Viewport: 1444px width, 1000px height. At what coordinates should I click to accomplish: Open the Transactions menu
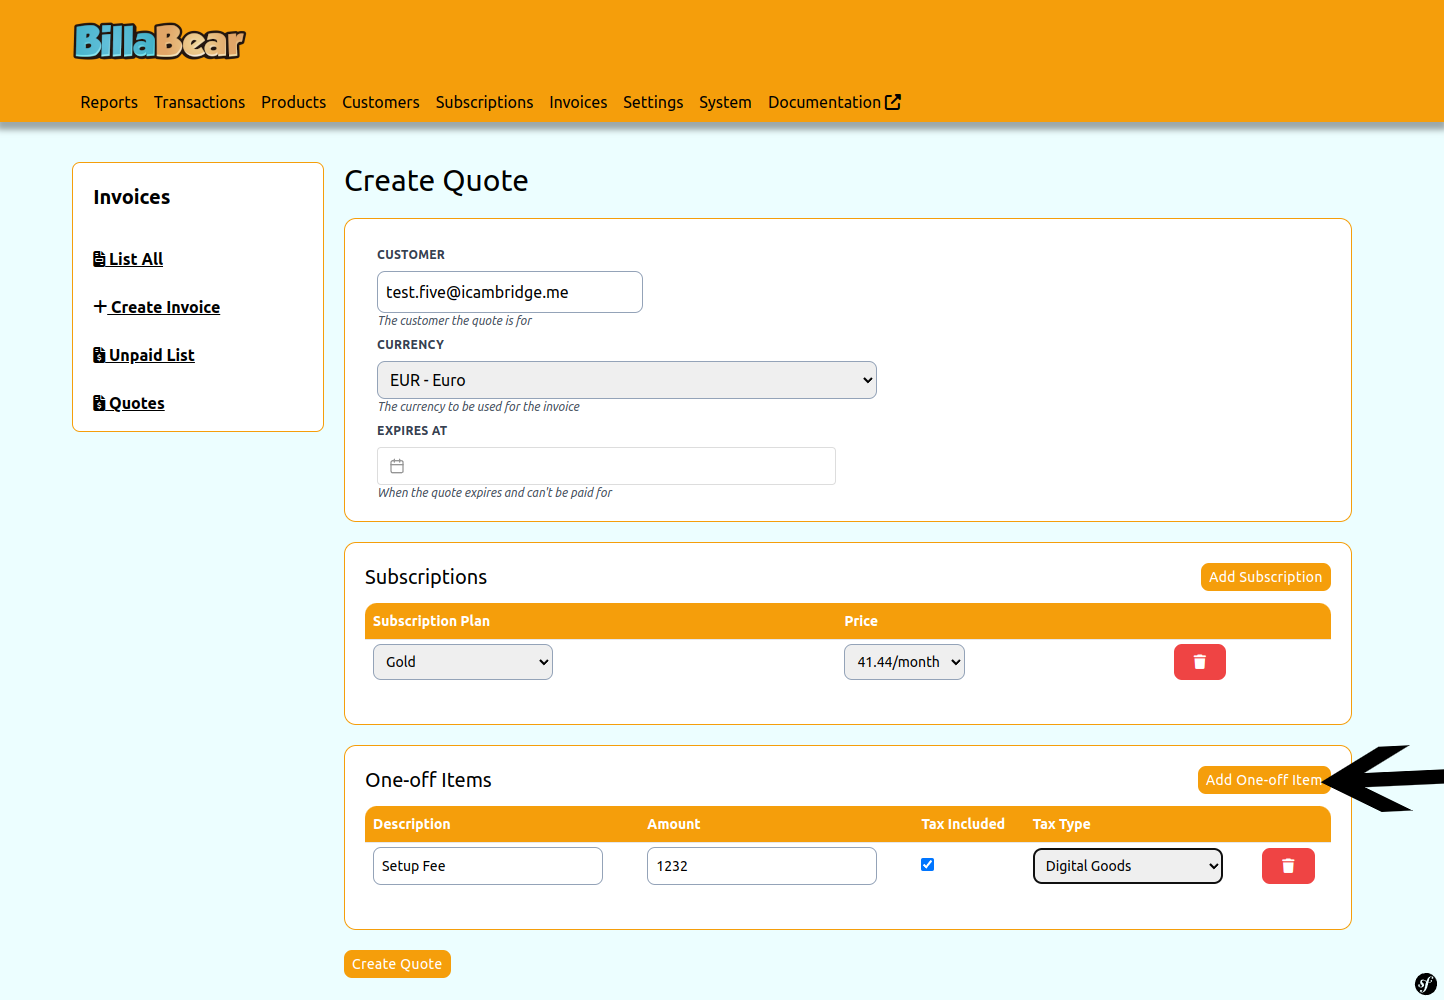coord(199,102)
